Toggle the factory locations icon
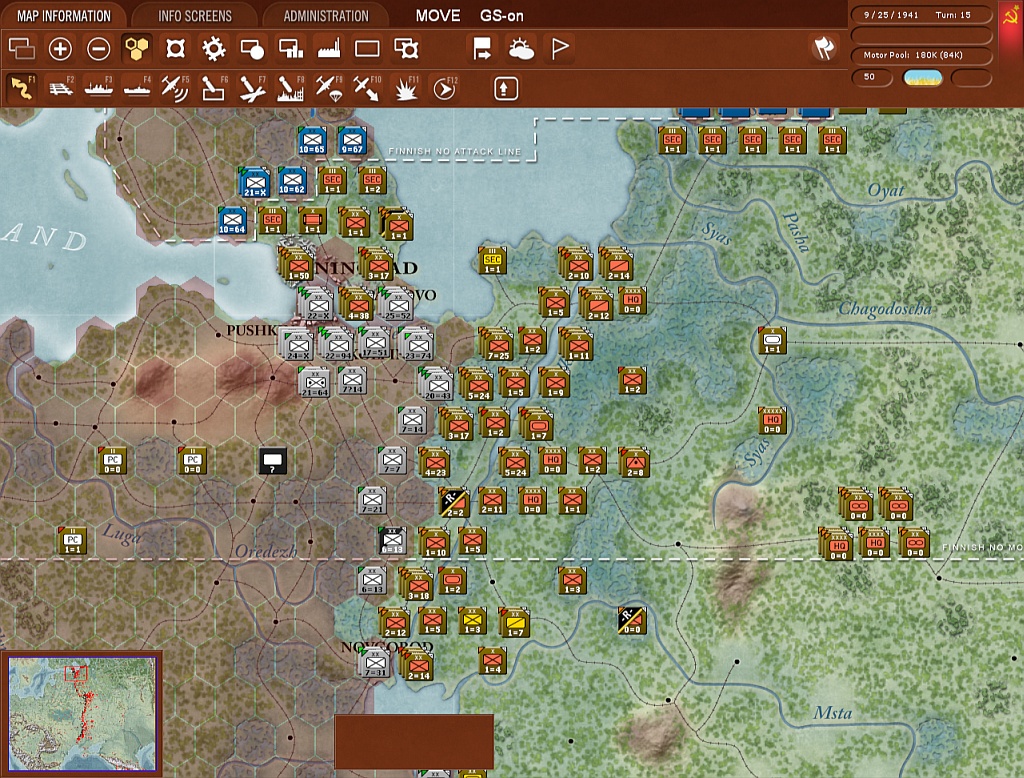1024x778 pixels. [x=329, y=48]
